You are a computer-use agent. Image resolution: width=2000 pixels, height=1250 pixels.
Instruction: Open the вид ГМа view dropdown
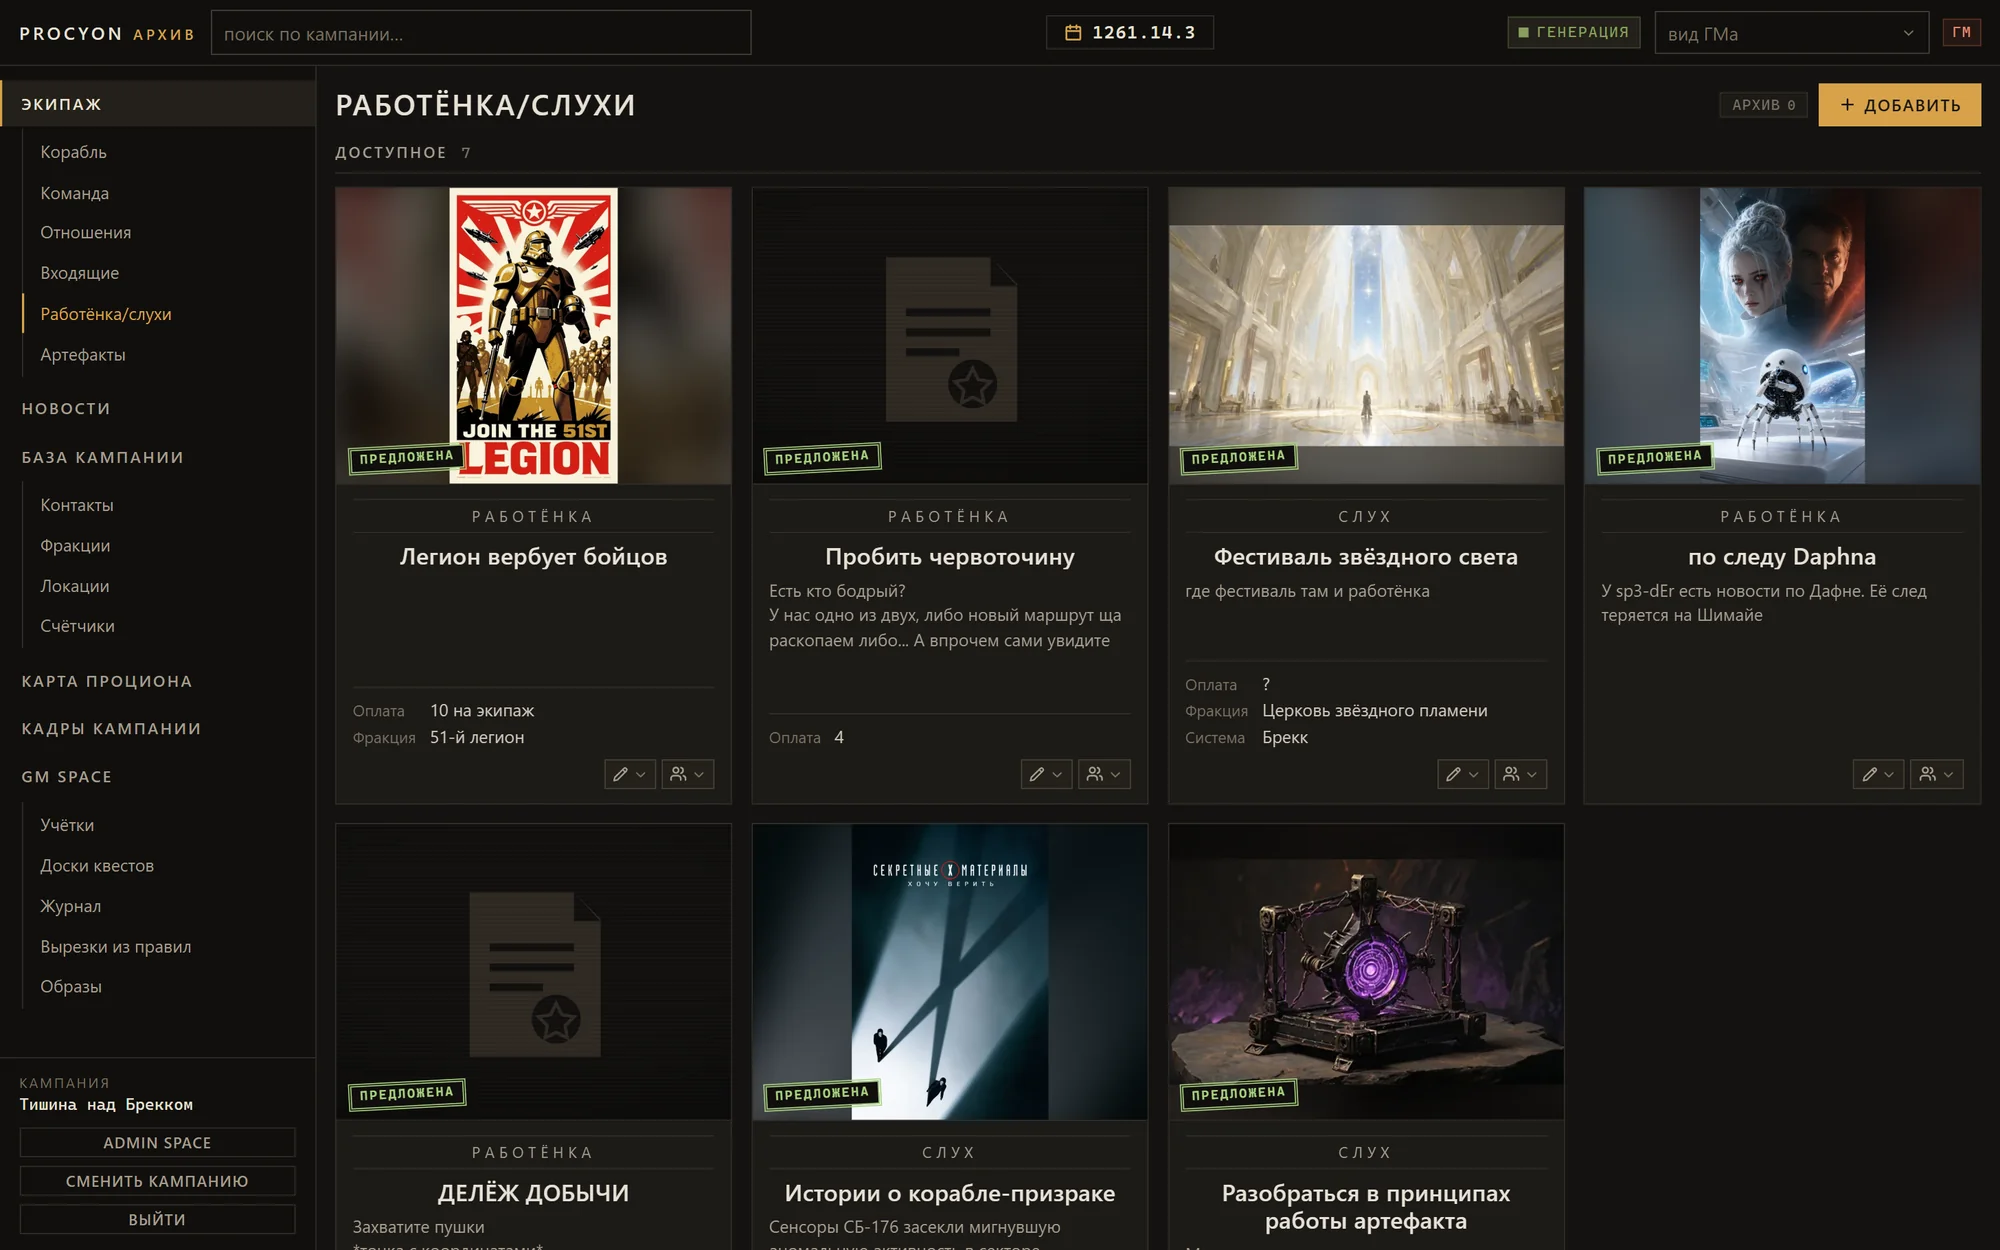tap(1791, 33)
